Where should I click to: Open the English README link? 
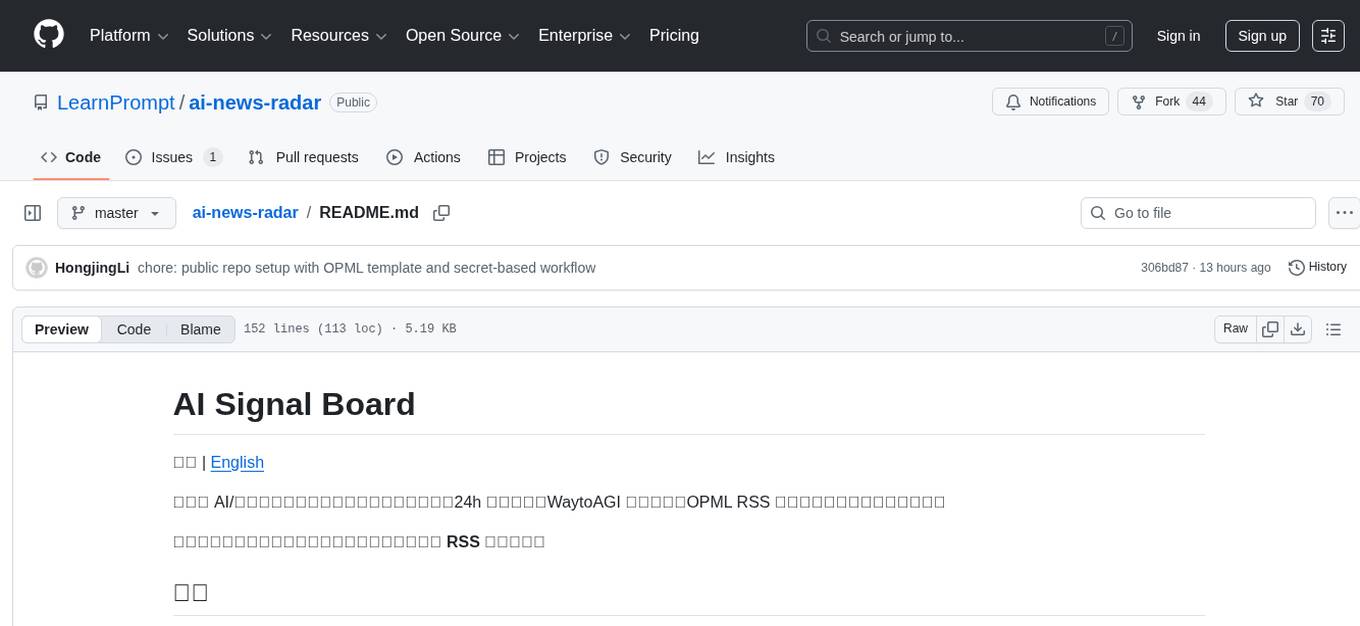click(x=237, y=462)
